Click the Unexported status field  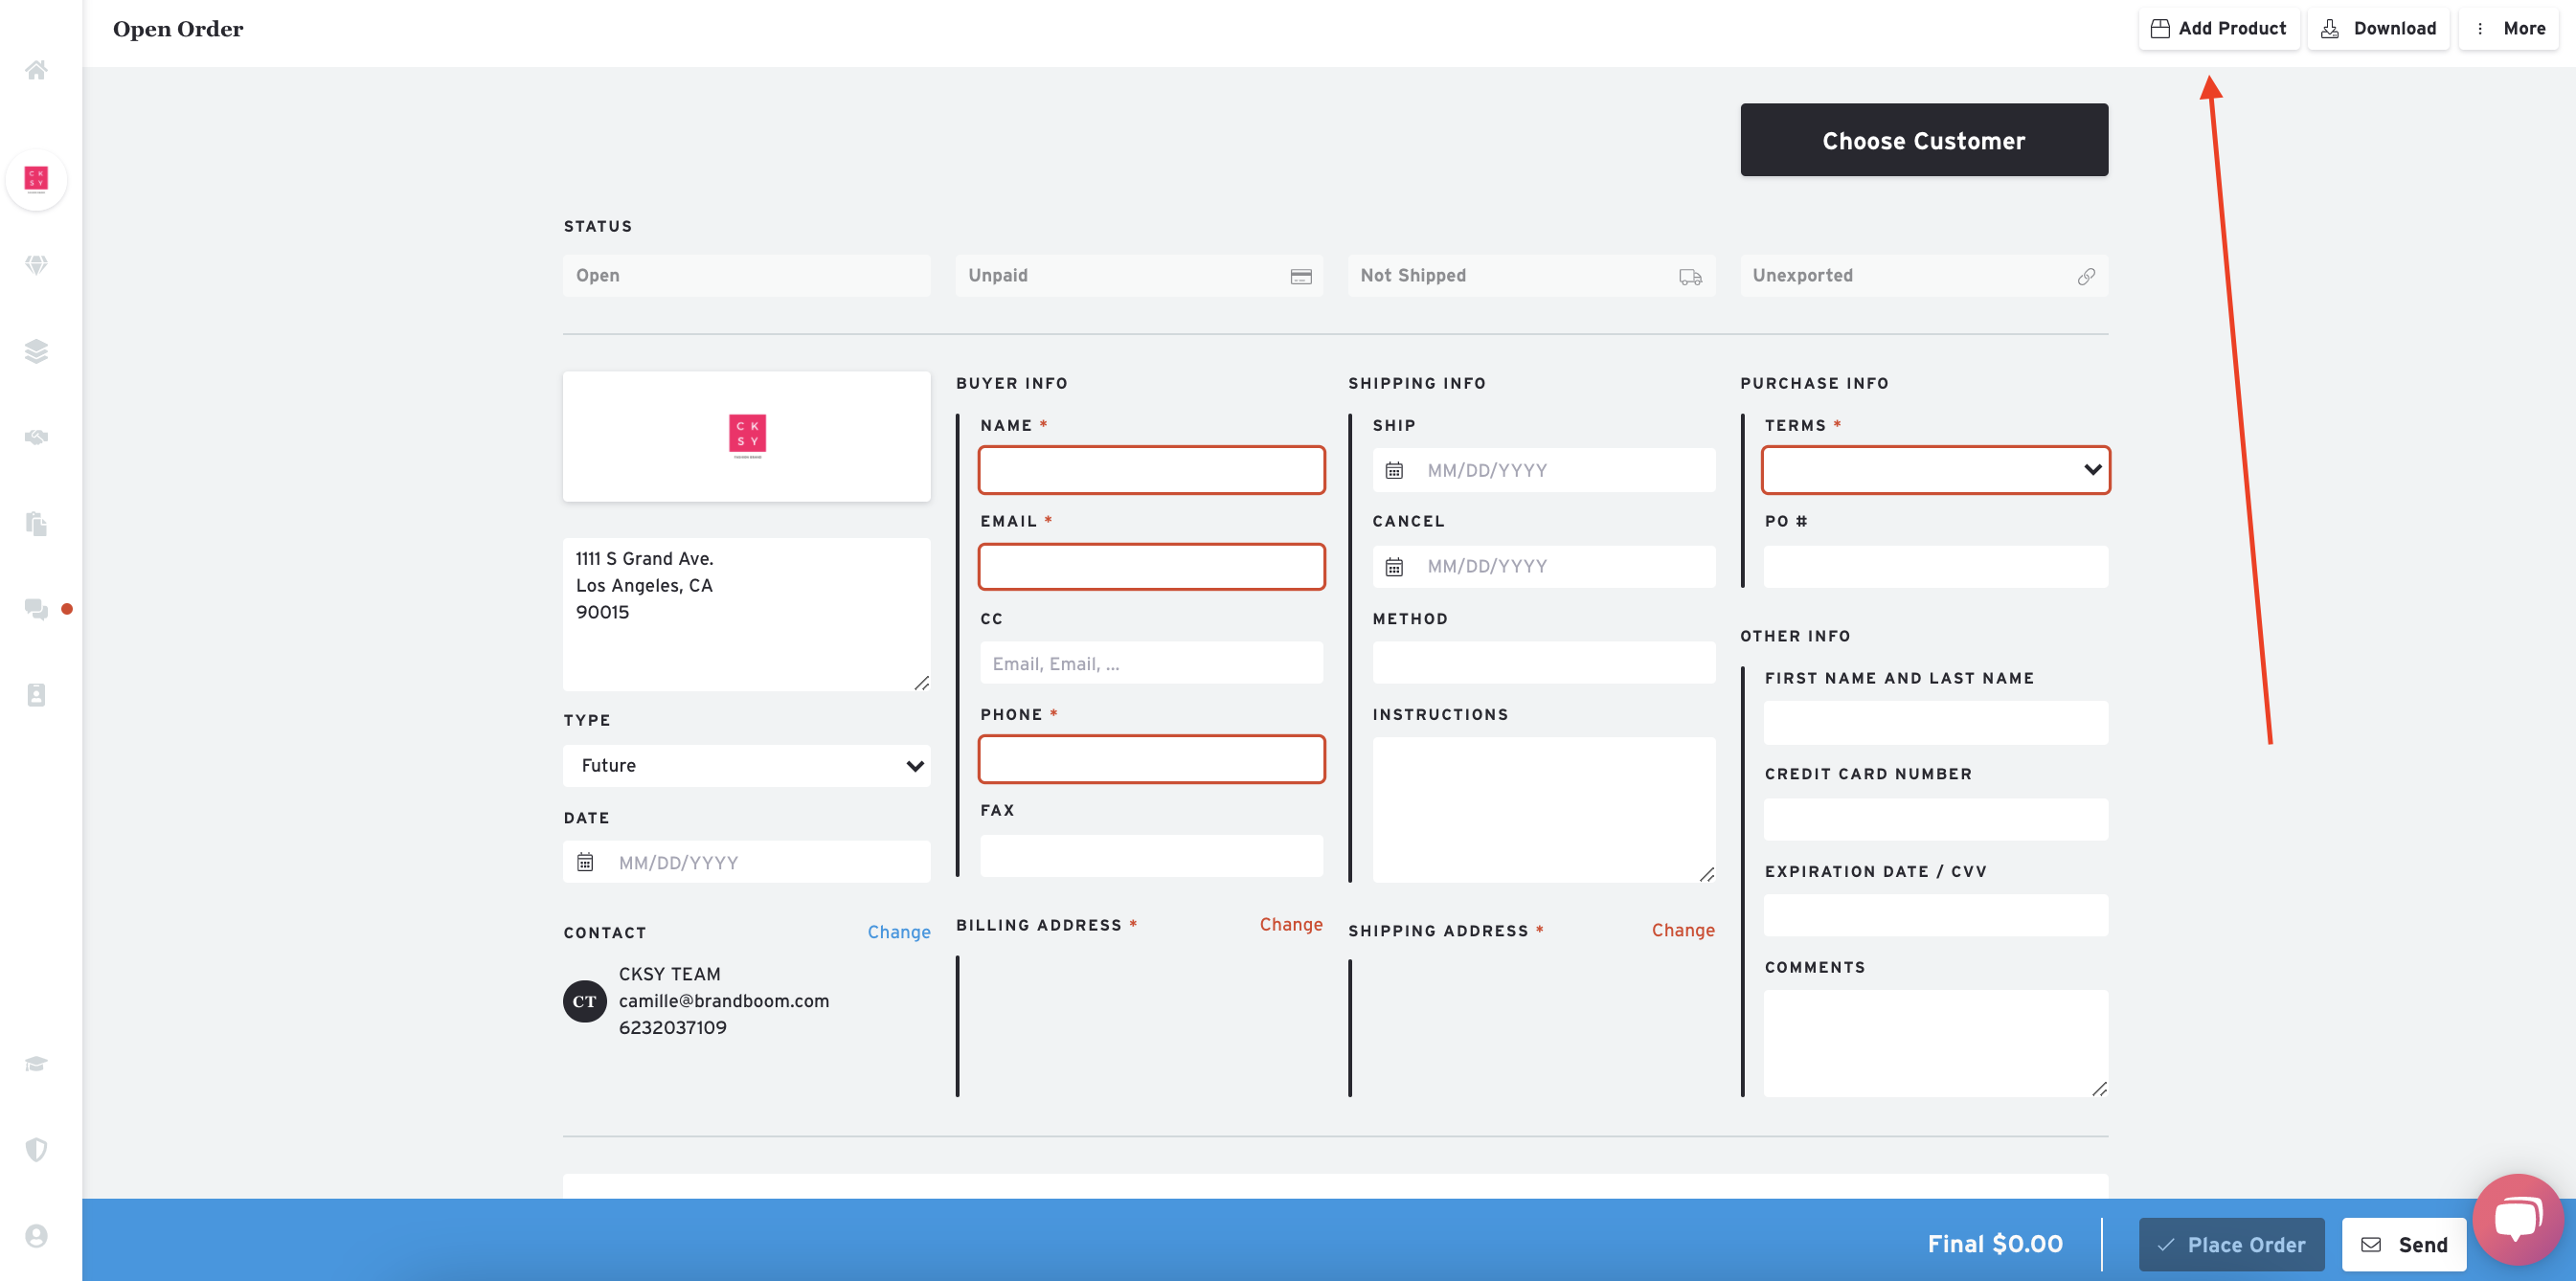(1924, 276)
